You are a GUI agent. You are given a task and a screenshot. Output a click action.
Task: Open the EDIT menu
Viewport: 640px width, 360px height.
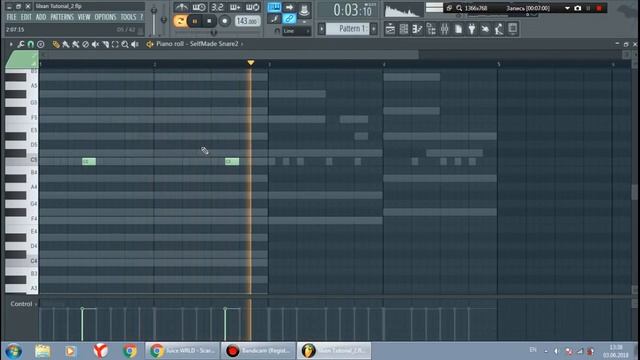(26, 17)
